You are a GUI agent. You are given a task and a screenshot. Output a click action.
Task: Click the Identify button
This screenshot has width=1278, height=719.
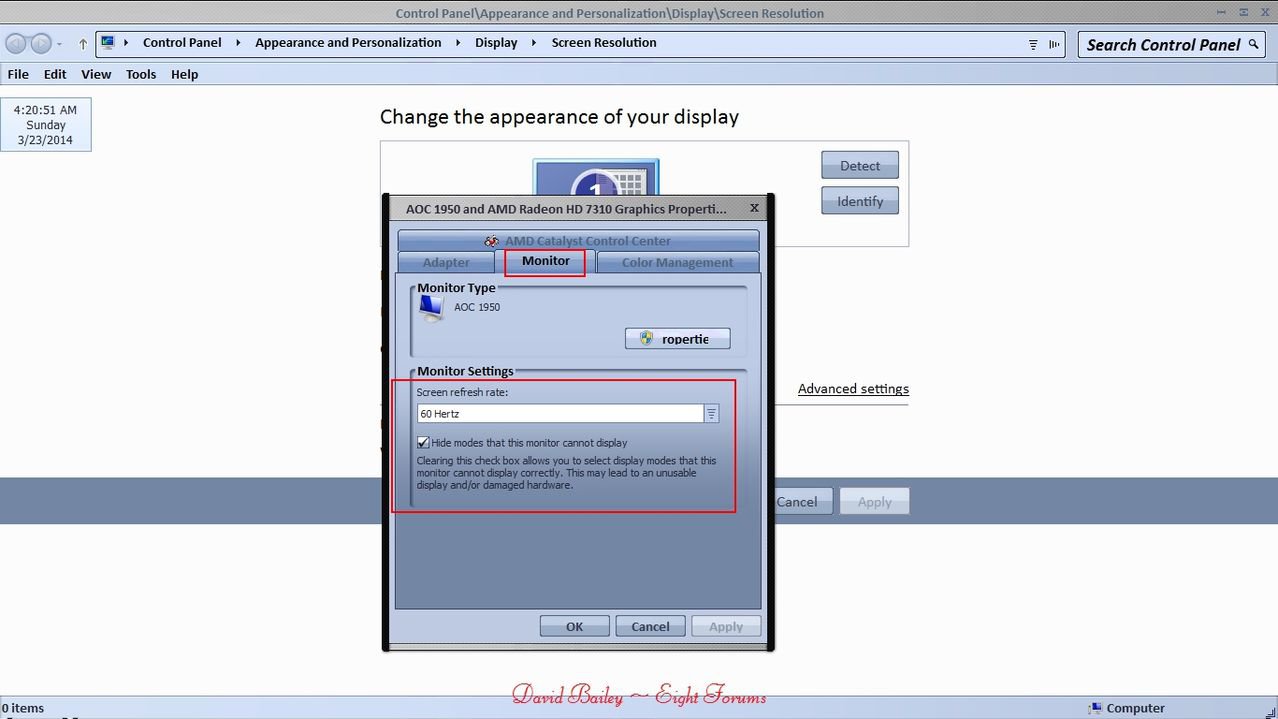(x=860, y=201)
